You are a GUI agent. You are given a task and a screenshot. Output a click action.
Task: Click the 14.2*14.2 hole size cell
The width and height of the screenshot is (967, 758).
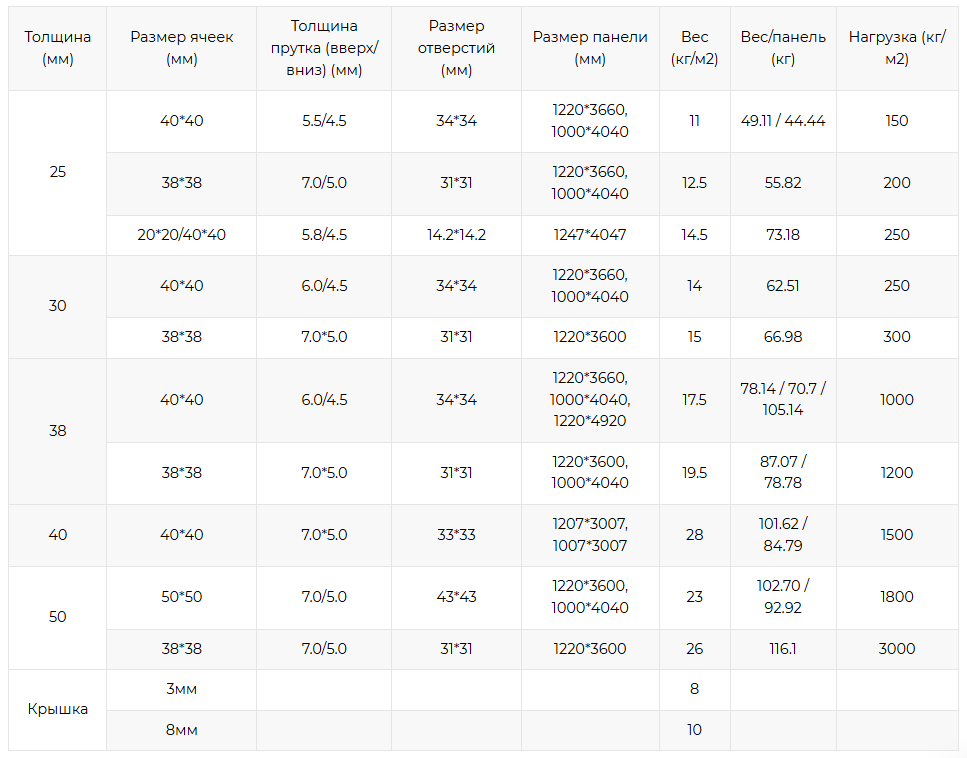point(456,235)
